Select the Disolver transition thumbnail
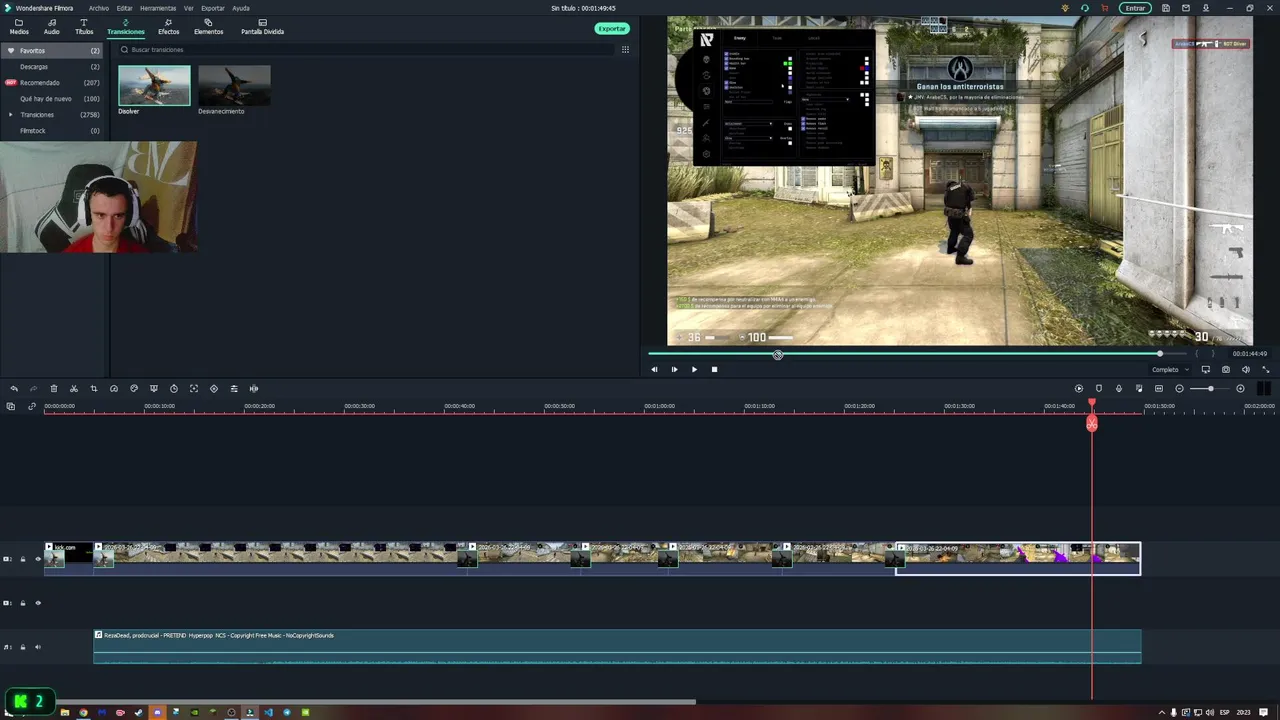This screenshot has height=720, width=1280. point(154,86)
